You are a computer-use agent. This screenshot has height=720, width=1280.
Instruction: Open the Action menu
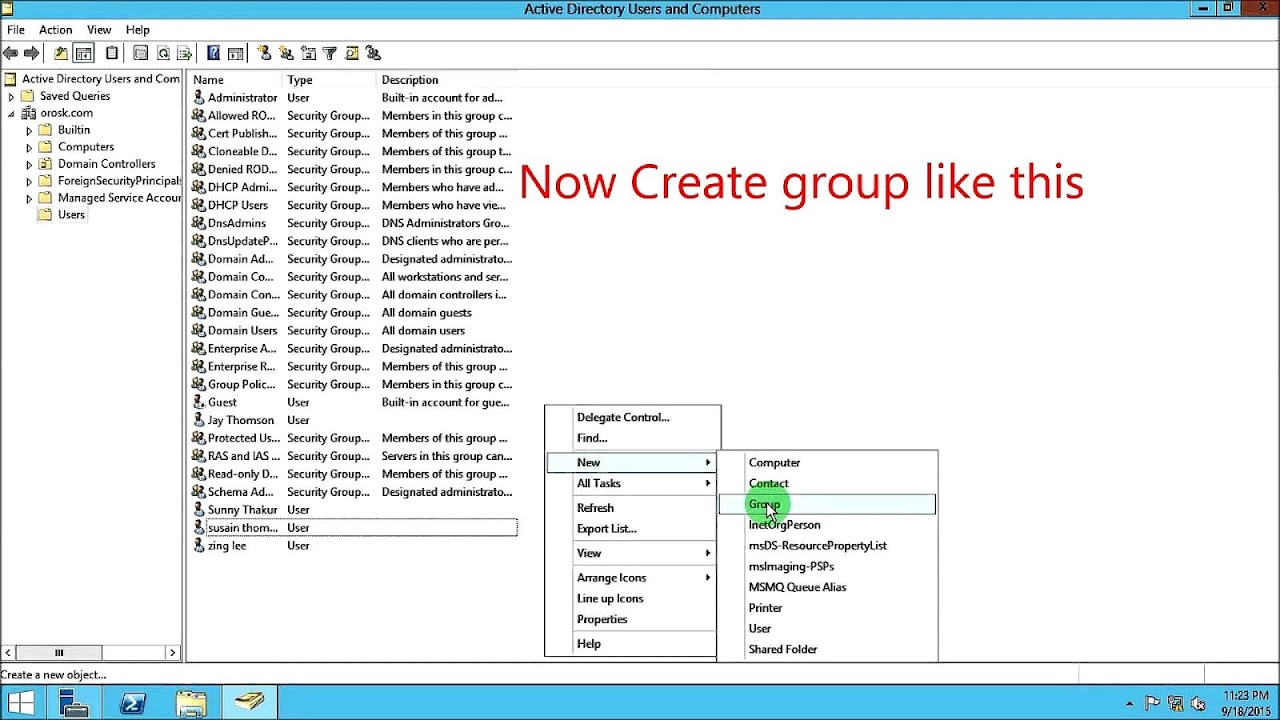(55, 29)
